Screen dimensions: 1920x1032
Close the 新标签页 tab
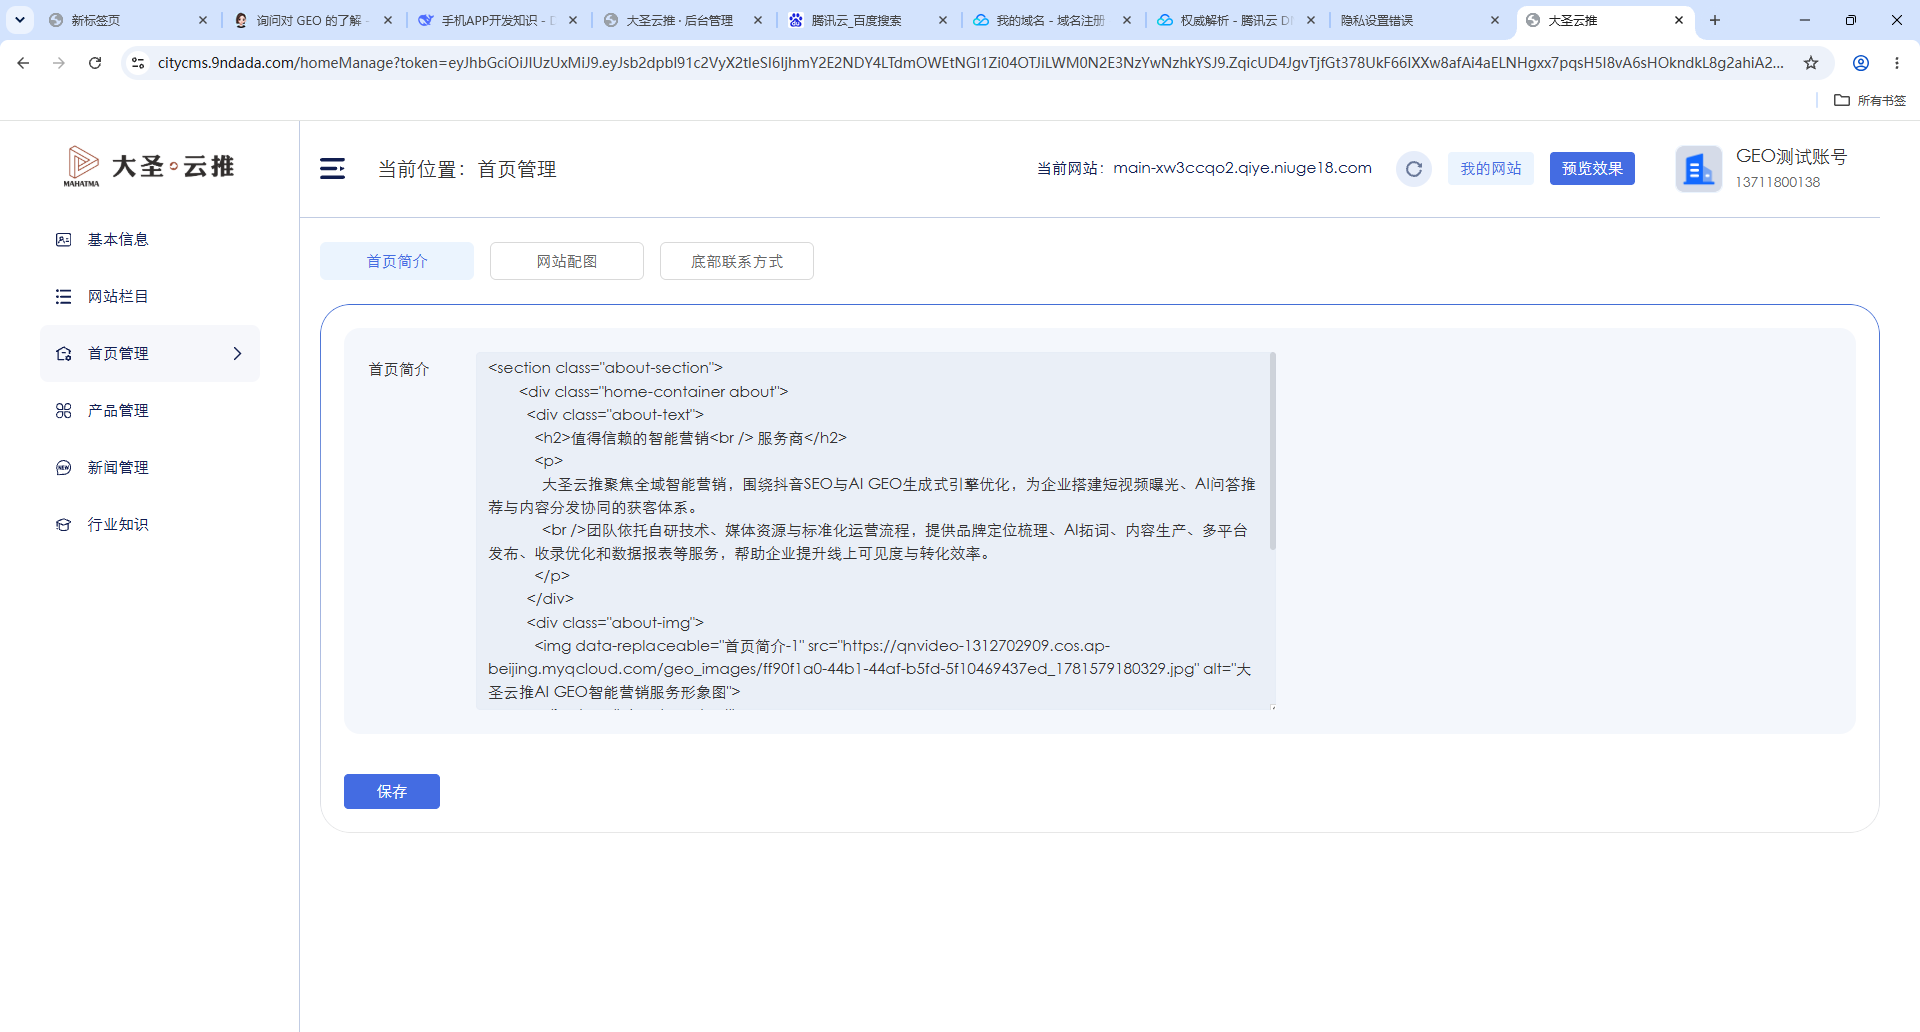click(x=203, y=20)
